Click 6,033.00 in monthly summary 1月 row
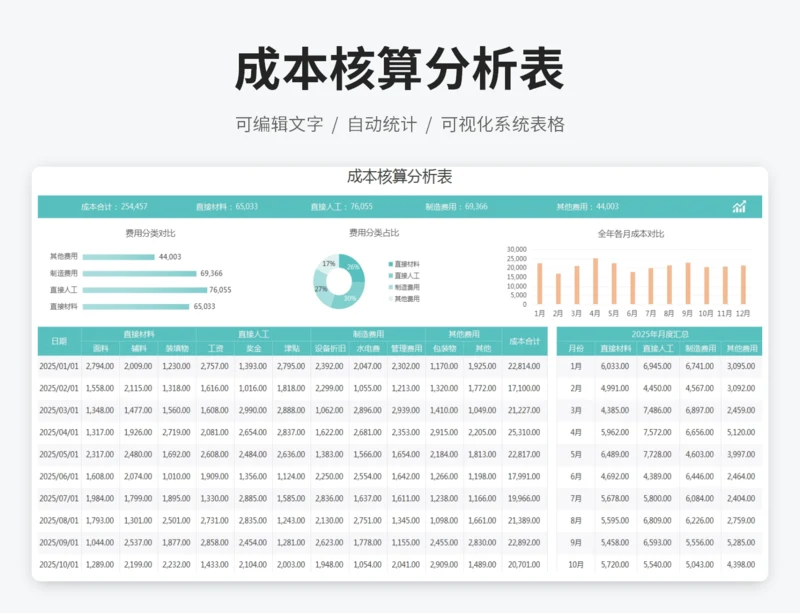Viewport: 800px width, 613px height. [615, 366]
